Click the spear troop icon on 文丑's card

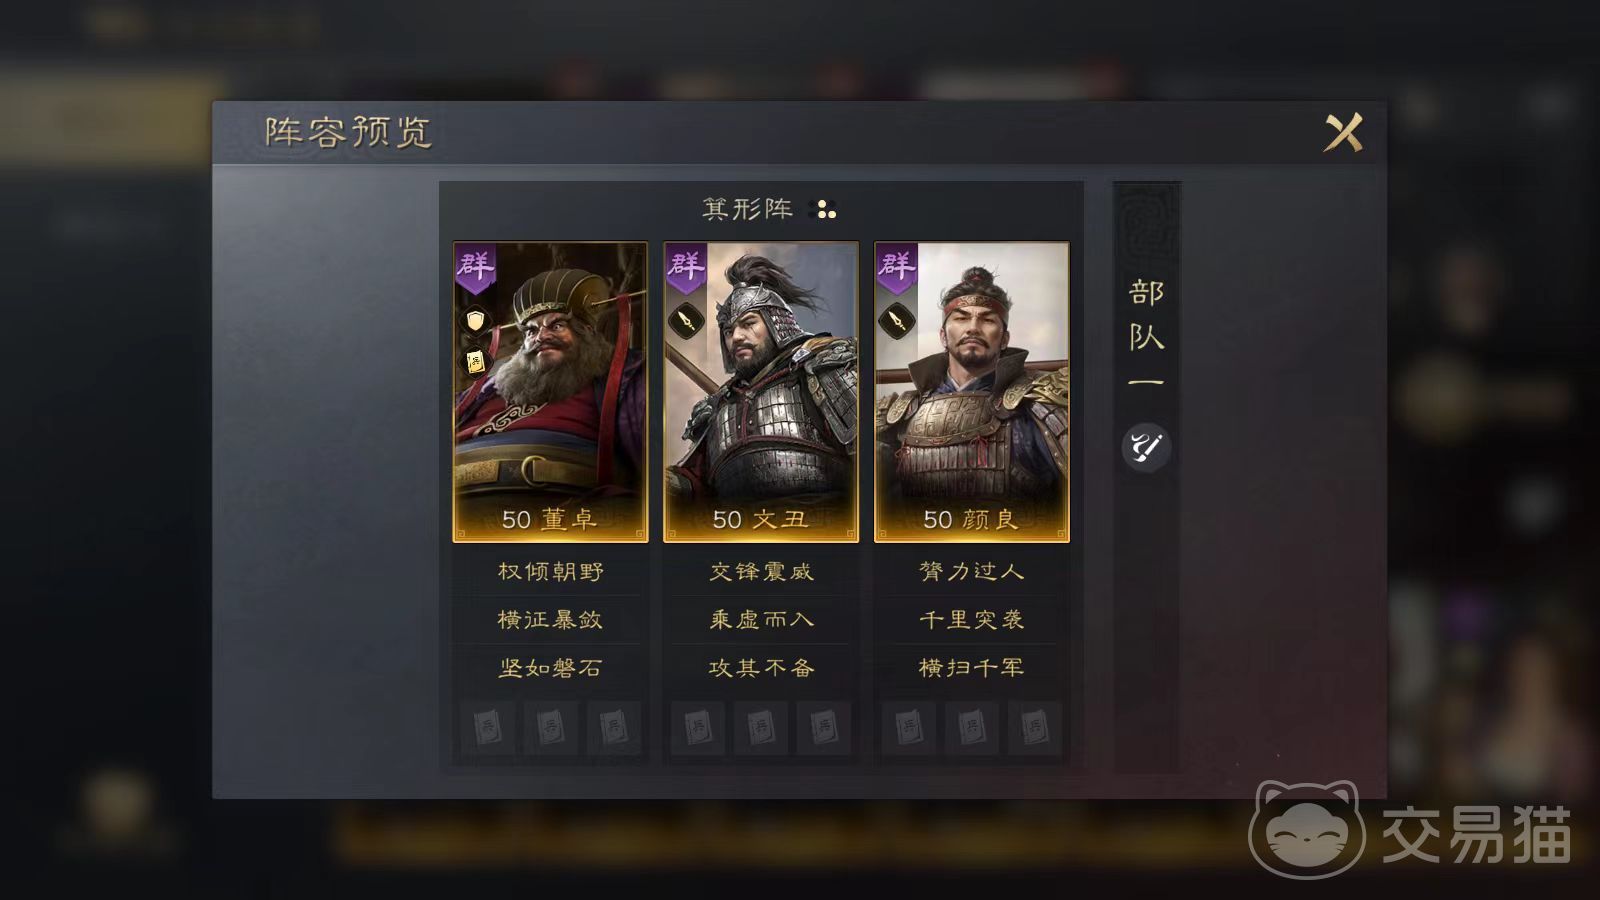tap(686, 321)
